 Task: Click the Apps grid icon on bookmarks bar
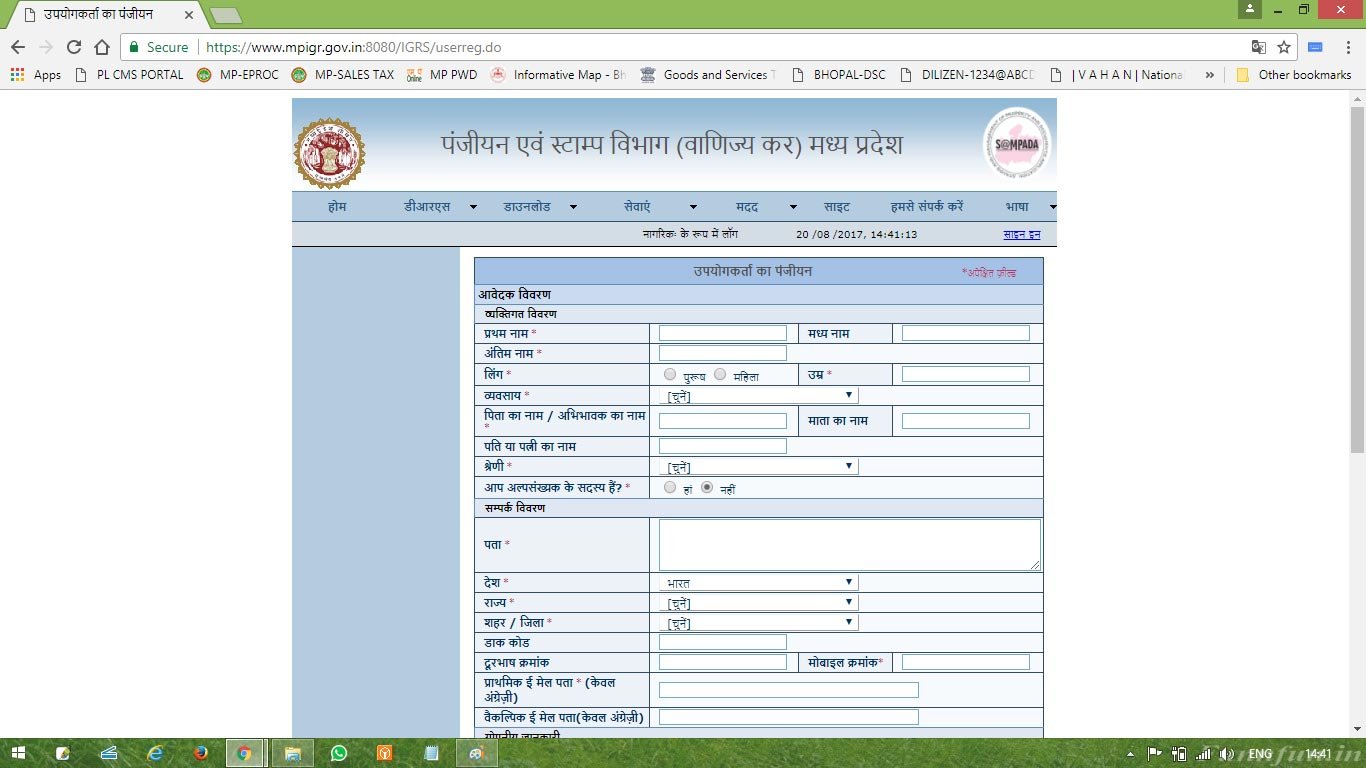tap(17, 74)
